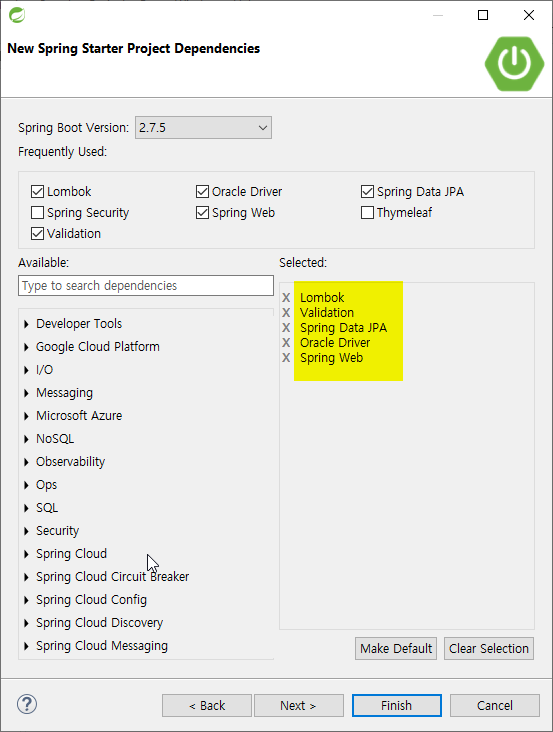Screen dimensions: 553x732
Task: Expand the I/O category
Action: (x=27, y=370)
